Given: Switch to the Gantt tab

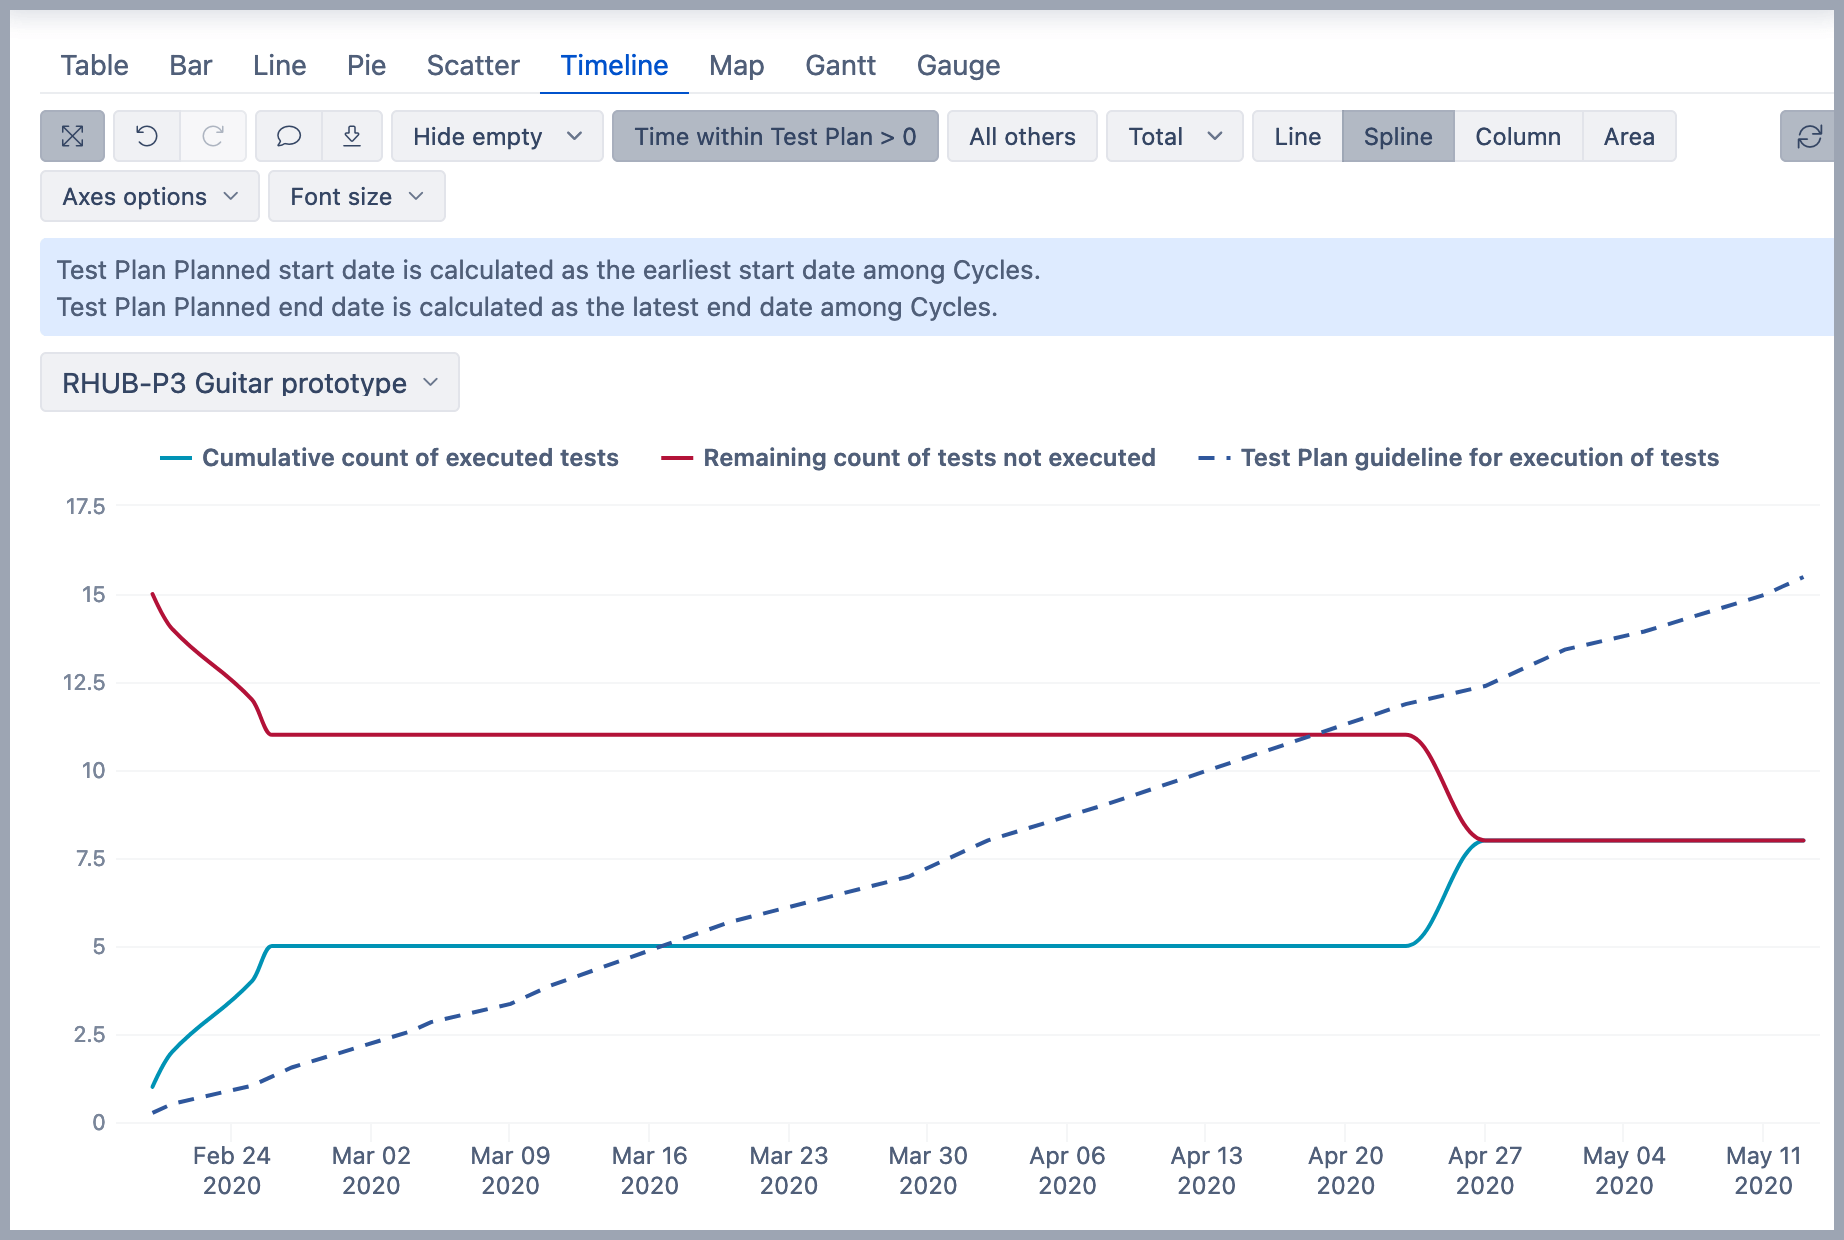Looking at the screenshot, I should point(840,65).
